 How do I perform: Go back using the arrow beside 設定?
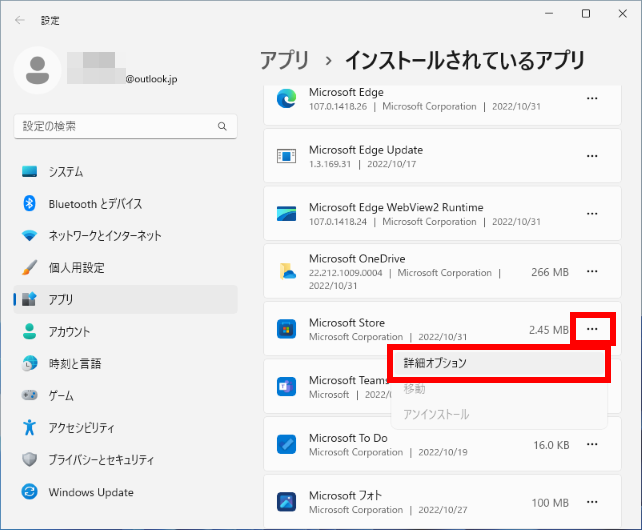[x=19, y=20]
